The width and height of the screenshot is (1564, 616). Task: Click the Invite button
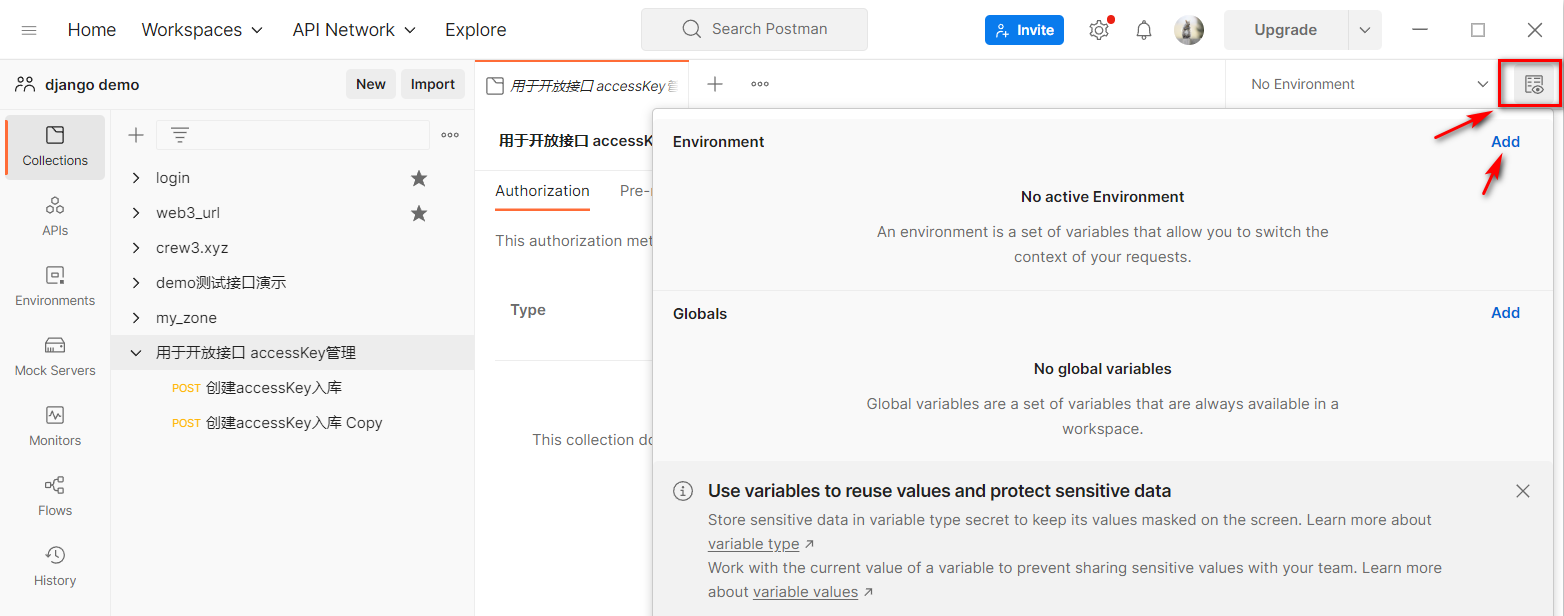click(1024, 30)
